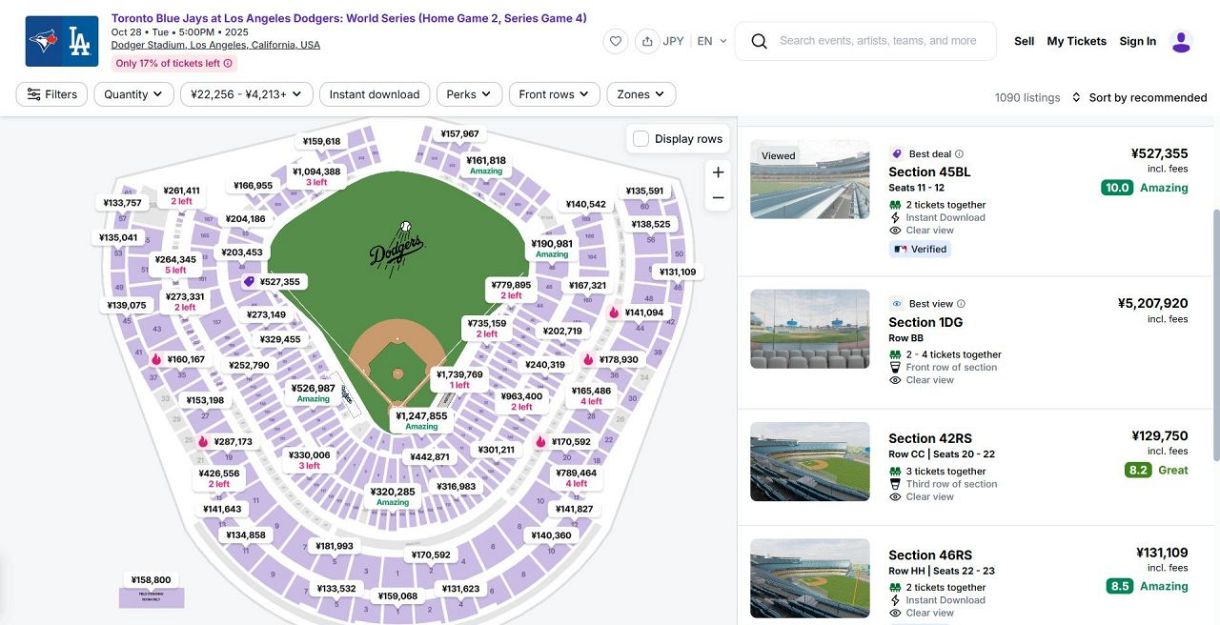Click Filters sliders icon button
The image size is (1220, 625).
click(52, 94)
